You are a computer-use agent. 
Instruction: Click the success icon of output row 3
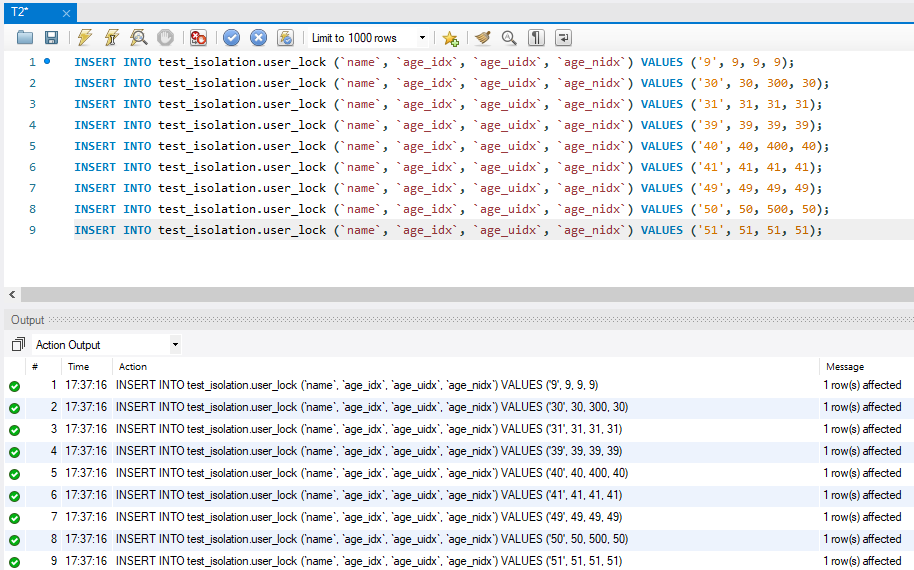(15, 431)
